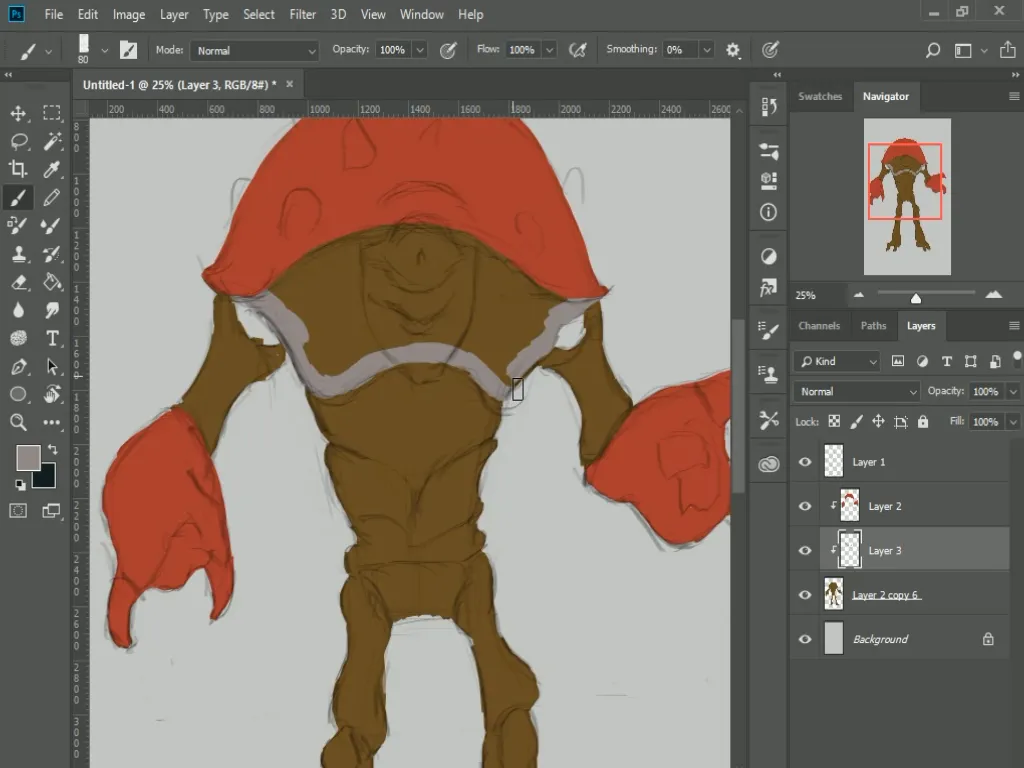Open the Creative Cloud Libraries panel icon
The height and width of the screenshot is (768, 1024).
[x=769, y=464]
